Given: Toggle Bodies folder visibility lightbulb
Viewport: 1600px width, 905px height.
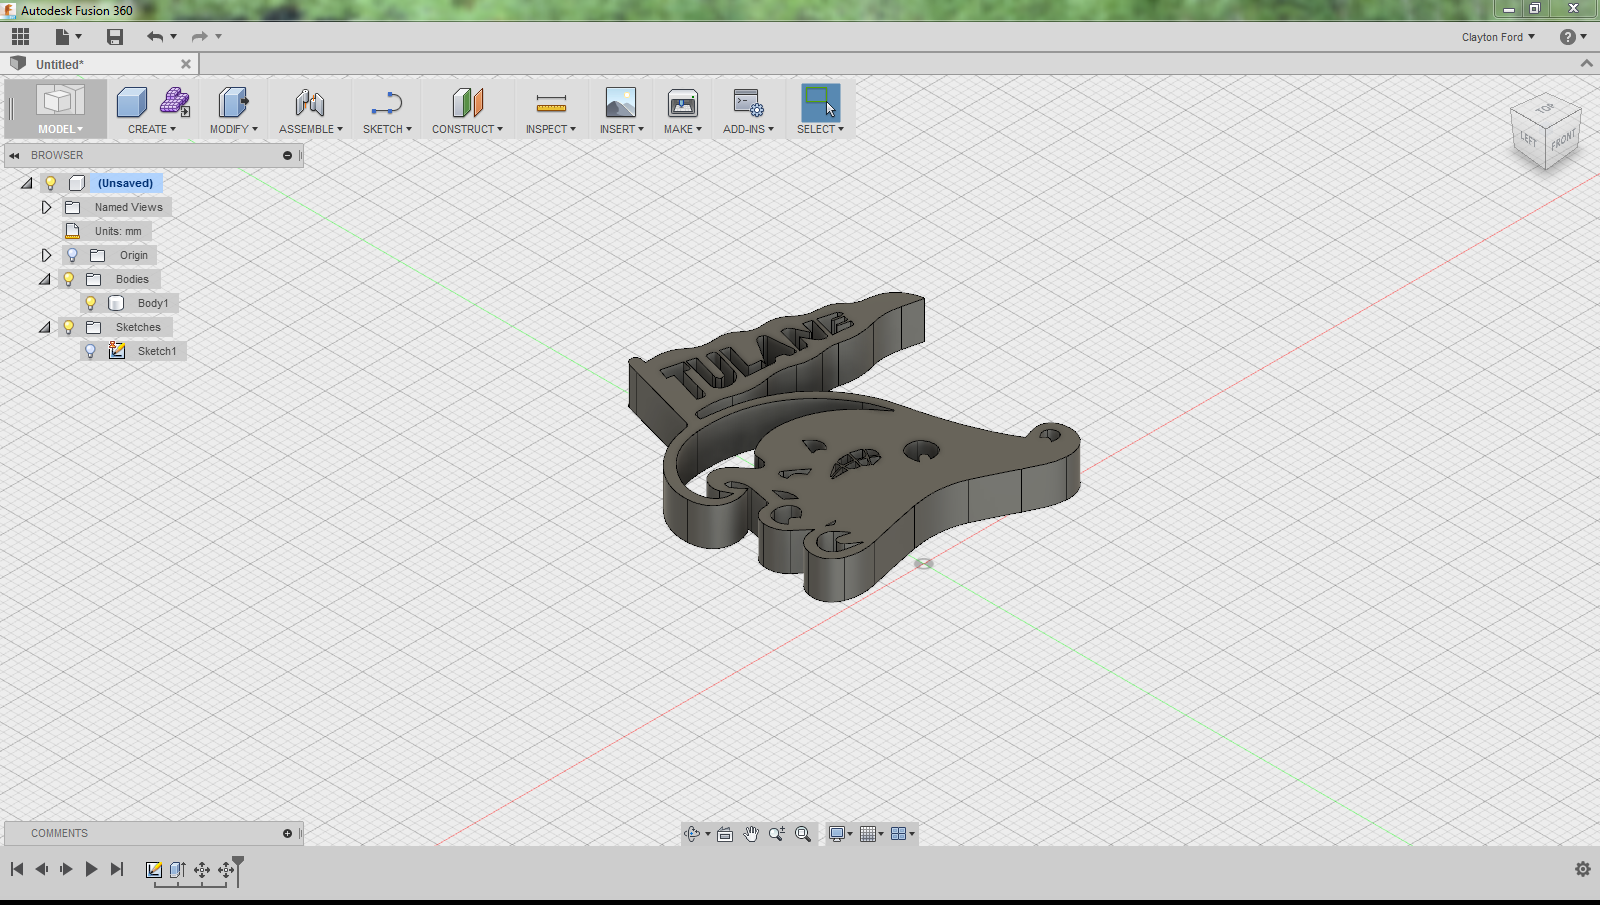Looking at the screenshot, I should (x=69, y=279).
